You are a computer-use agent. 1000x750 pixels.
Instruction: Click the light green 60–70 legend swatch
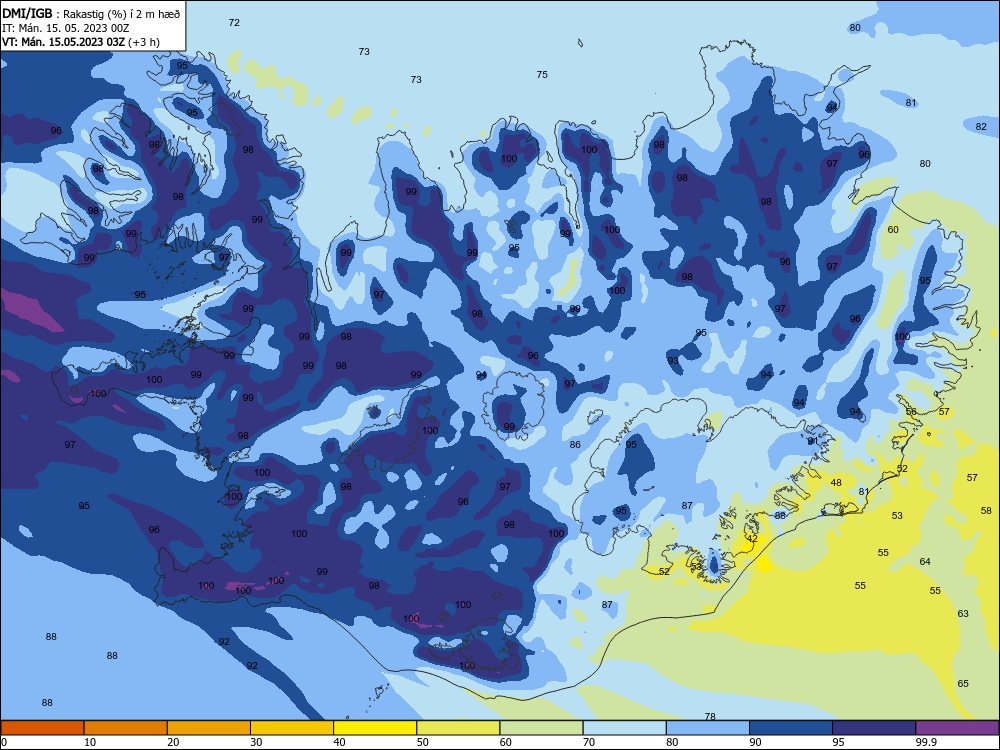click(x=541, y=728)
